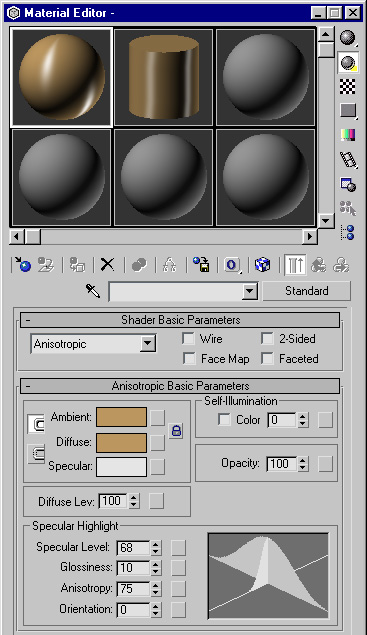
Task: Click the Diffuse map button
Action: (158, 443)
